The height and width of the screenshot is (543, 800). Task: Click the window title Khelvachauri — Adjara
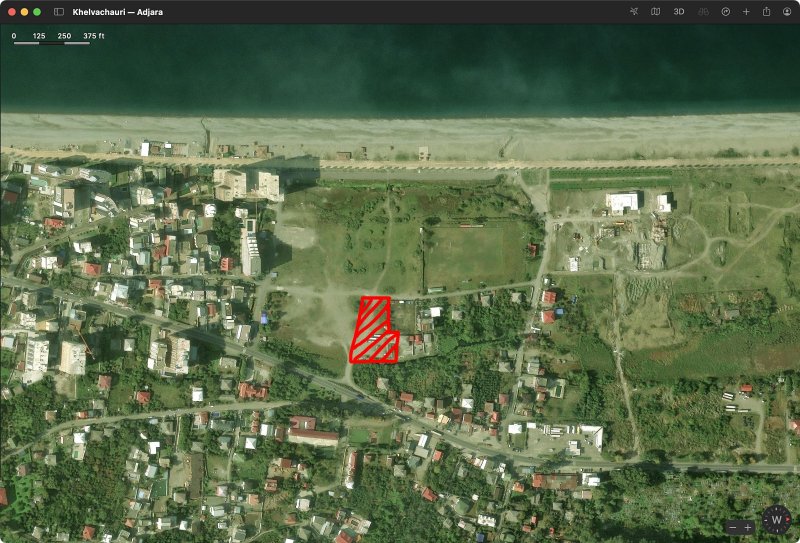(118, 12)
